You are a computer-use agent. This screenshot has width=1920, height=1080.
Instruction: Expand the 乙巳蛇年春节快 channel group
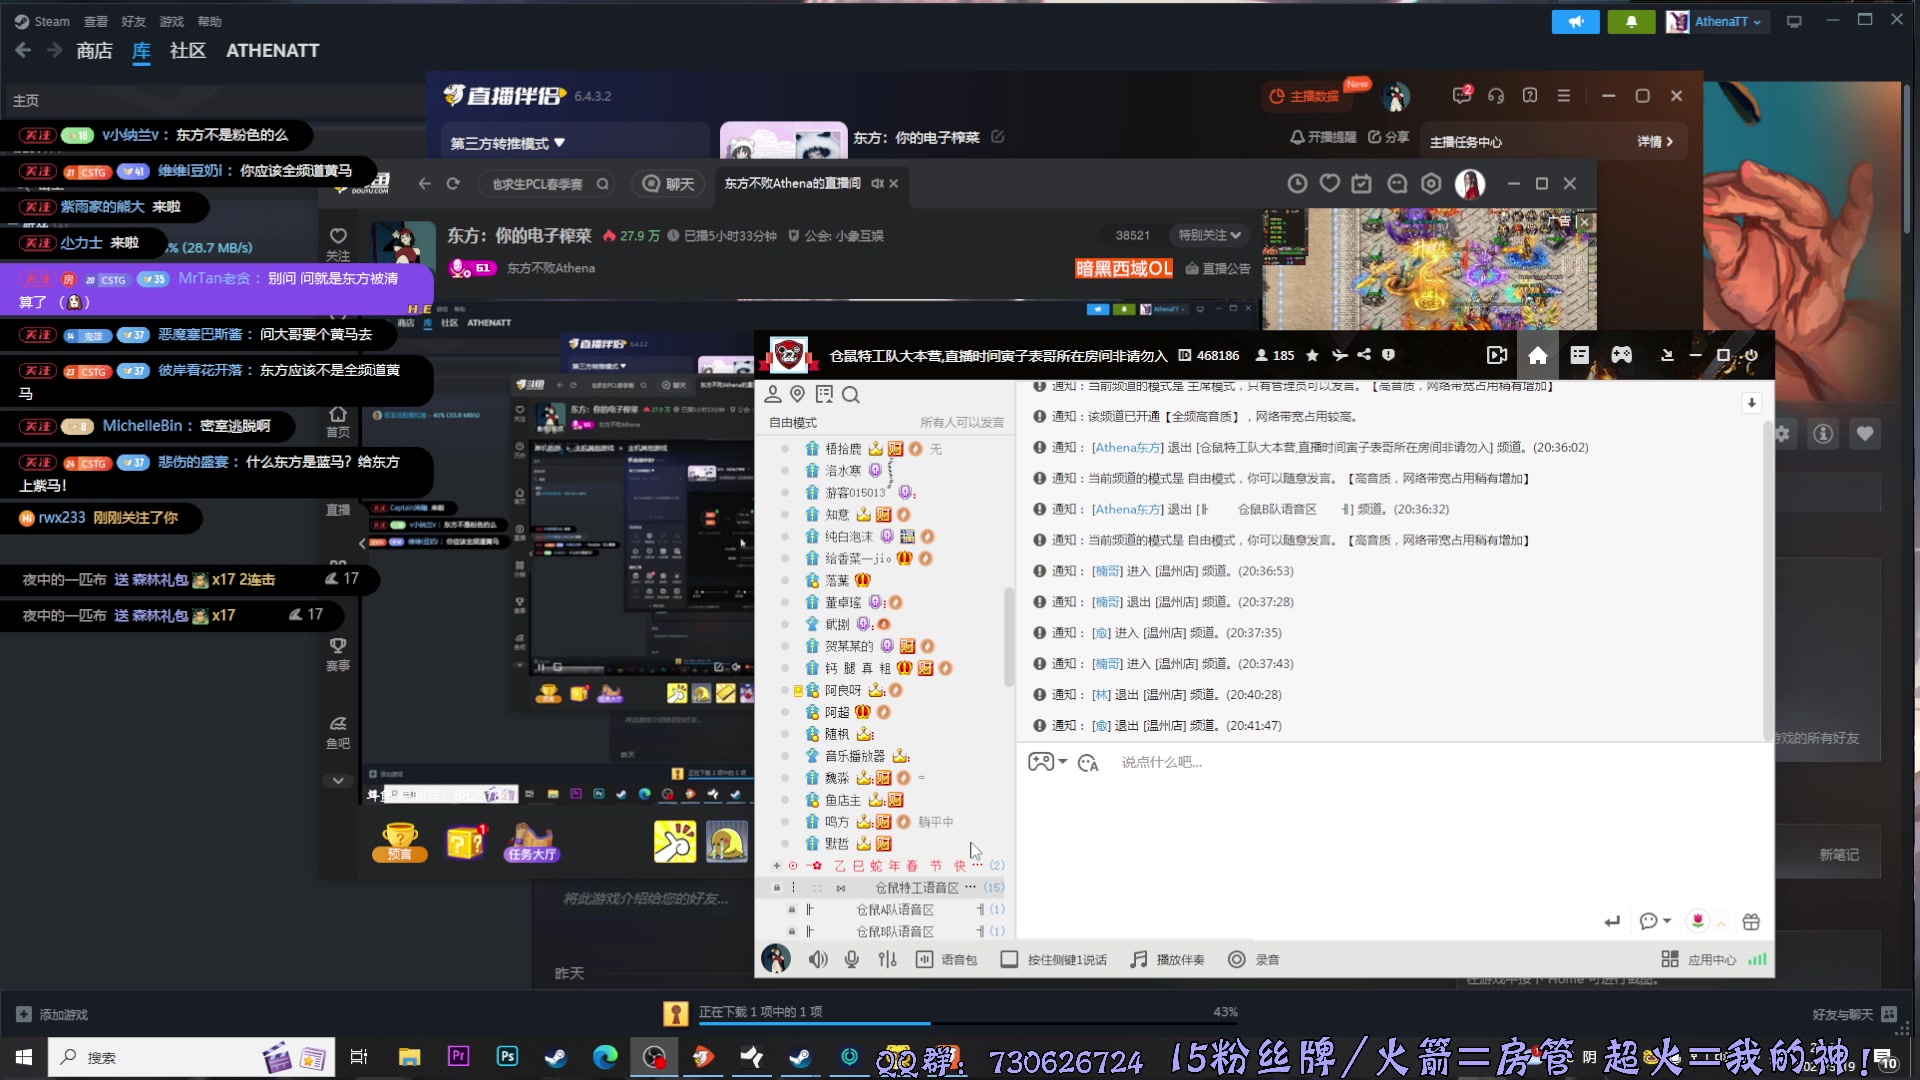(x=777, y=865)
